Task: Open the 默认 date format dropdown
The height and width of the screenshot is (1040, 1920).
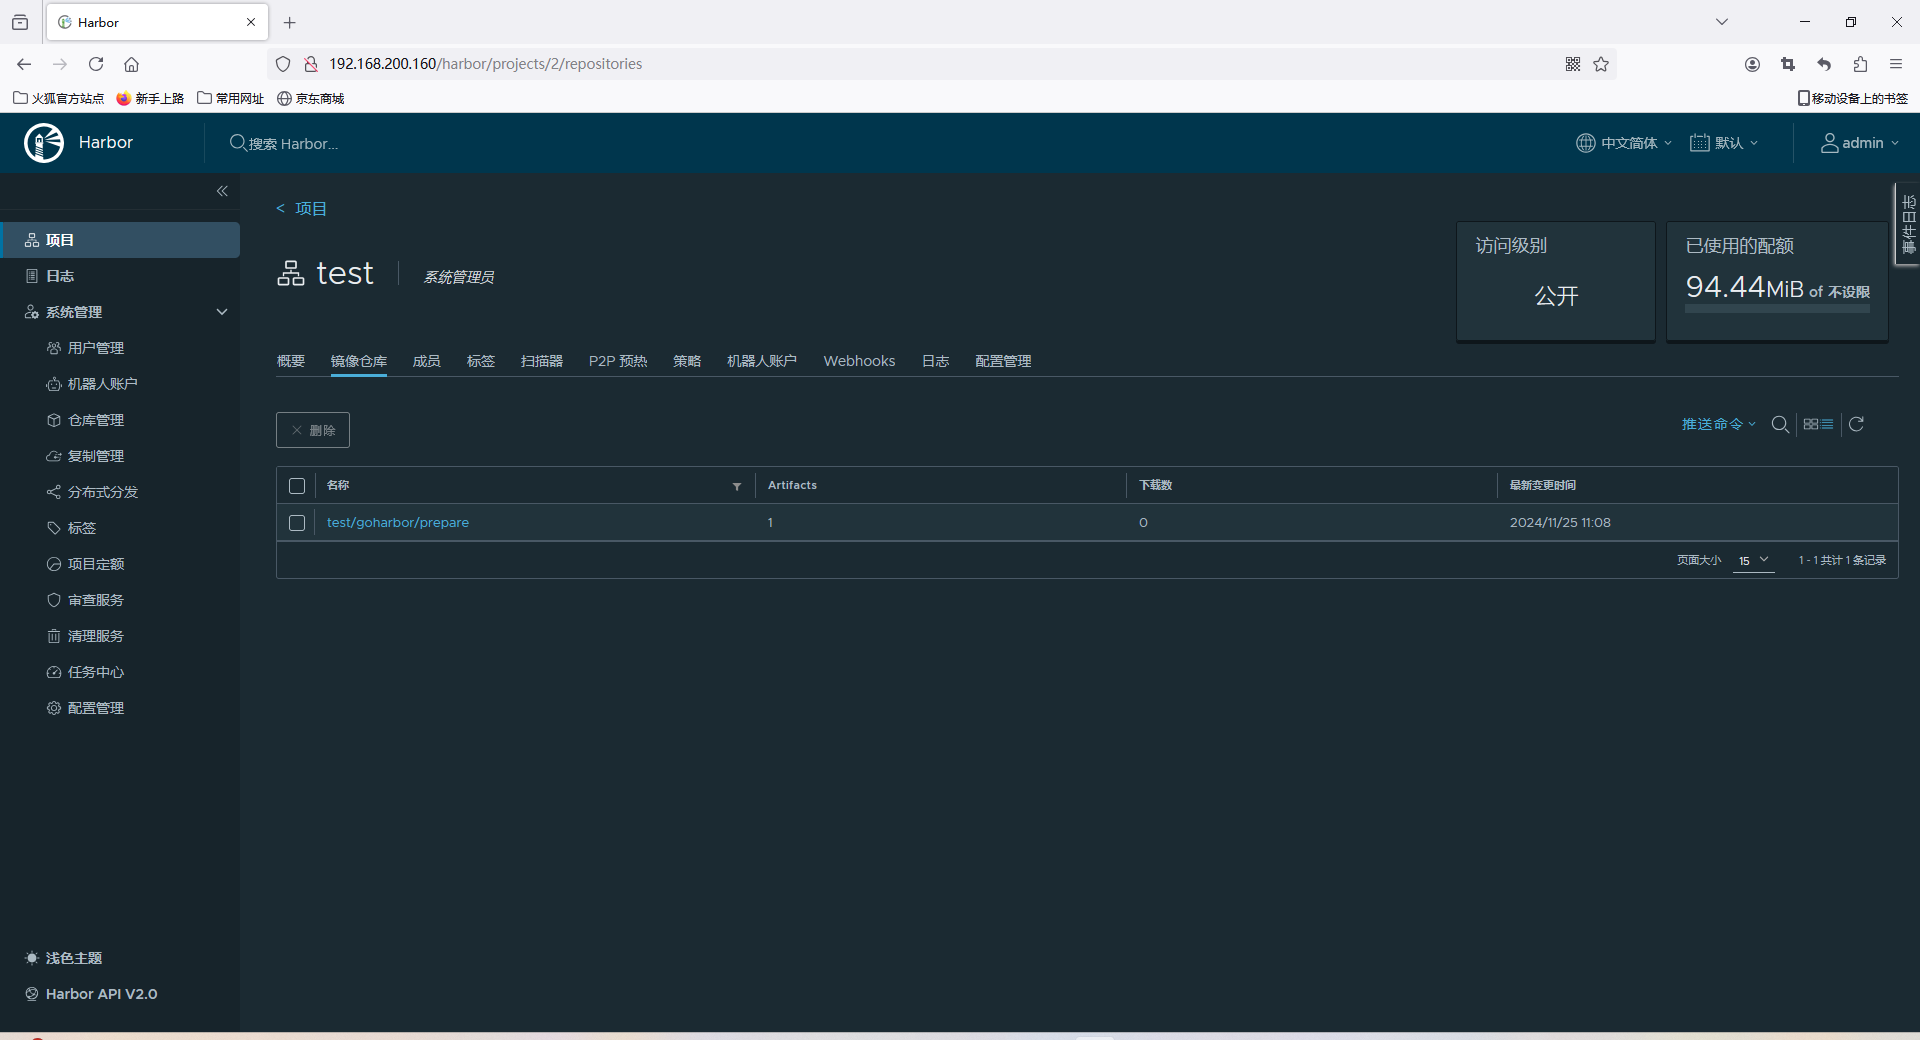Action: 1724,143
